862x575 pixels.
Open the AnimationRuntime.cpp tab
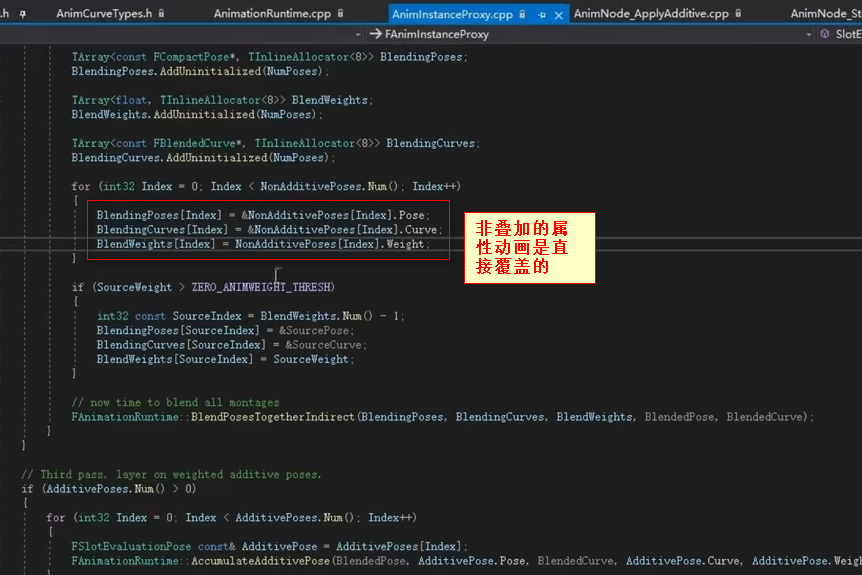coord(273,14)
